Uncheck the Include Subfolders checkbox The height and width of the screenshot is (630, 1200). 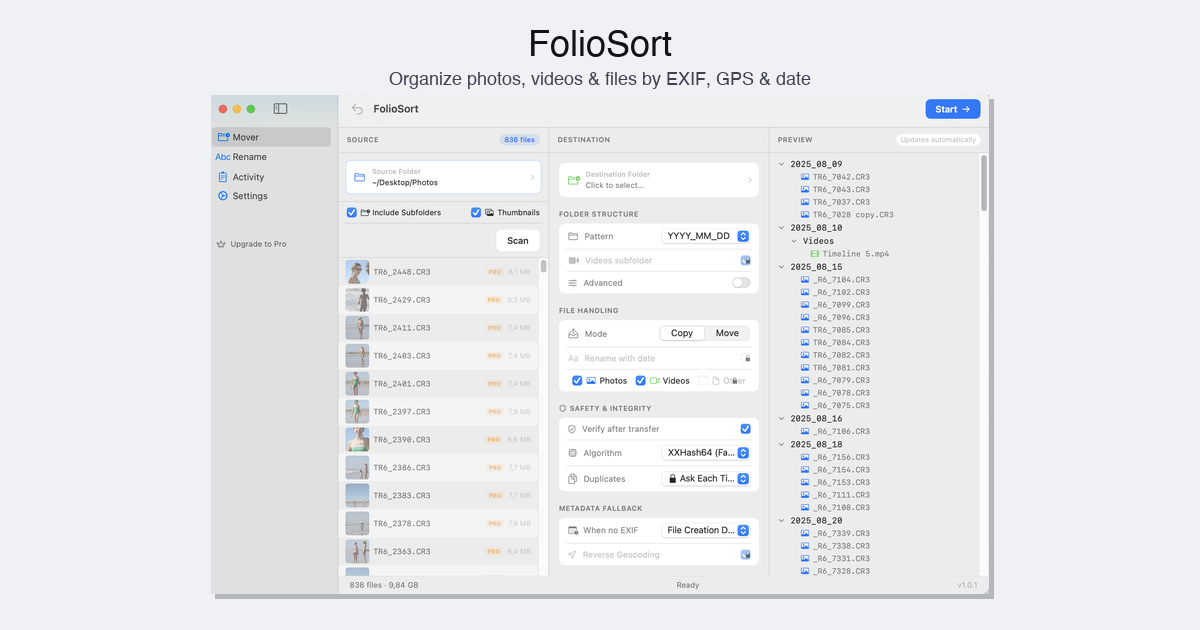coord(352,213)
